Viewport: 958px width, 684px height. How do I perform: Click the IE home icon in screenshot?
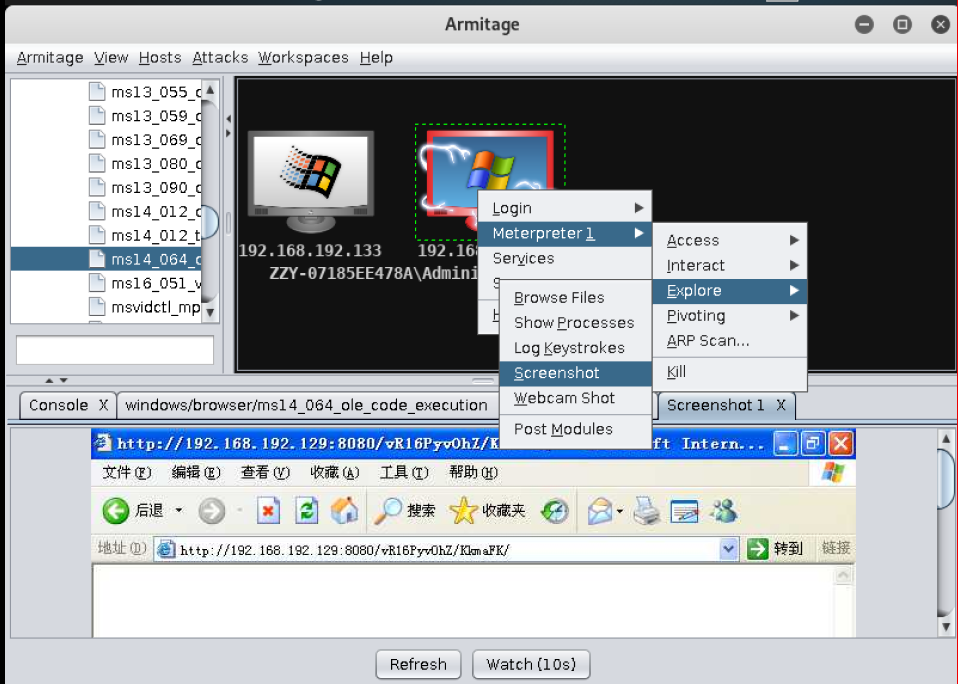pyautogui.click(x=345, y=510)
